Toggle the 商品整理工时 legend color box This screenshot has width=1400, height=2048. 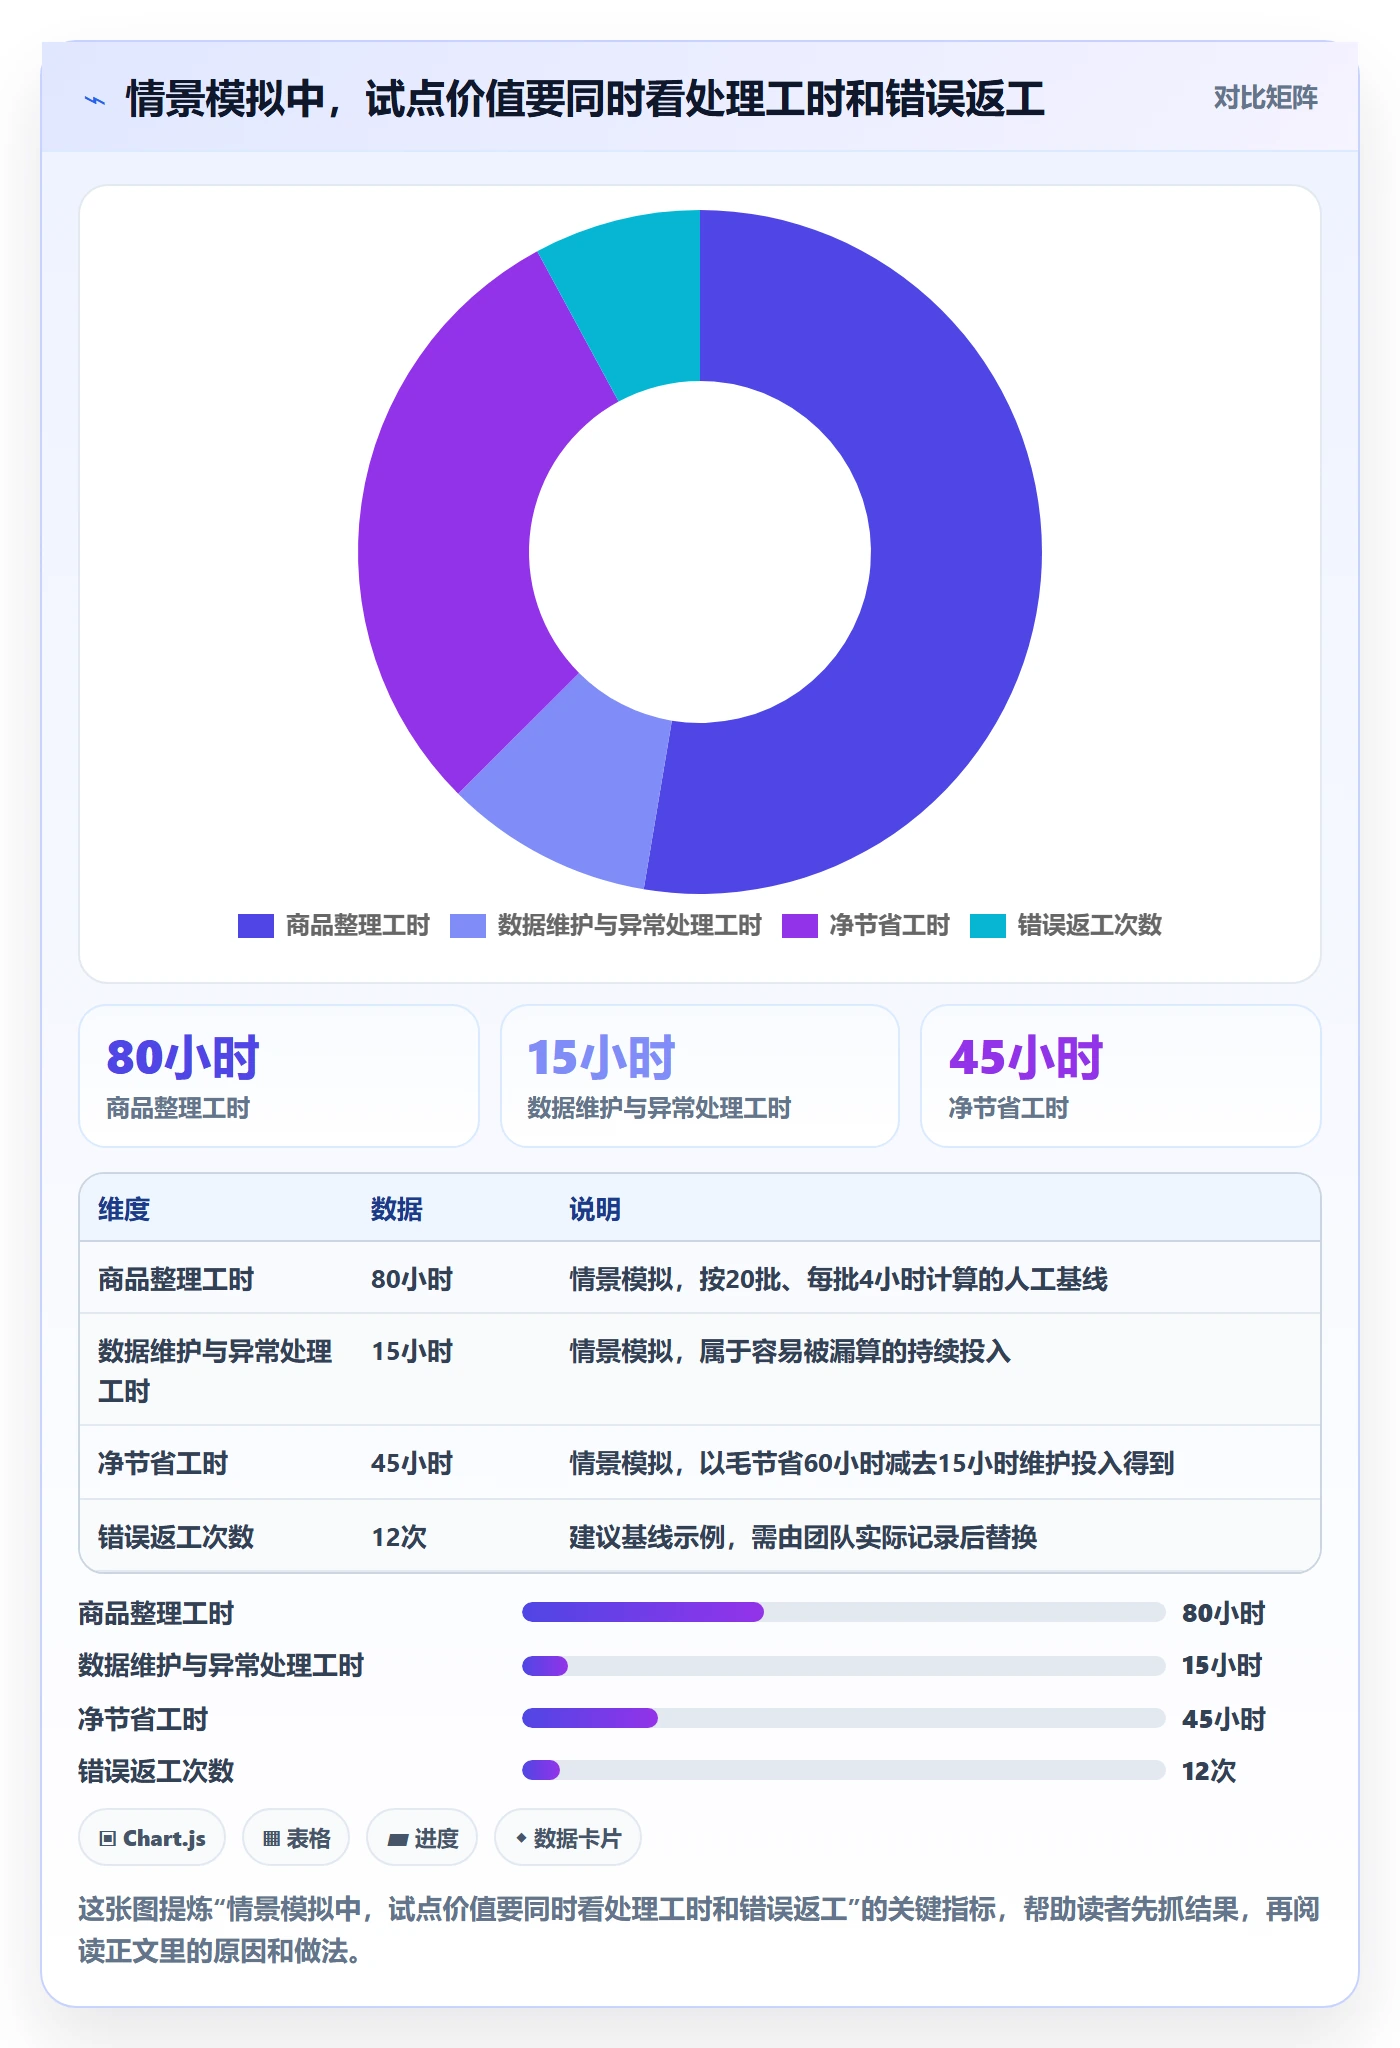click(255, 926)
